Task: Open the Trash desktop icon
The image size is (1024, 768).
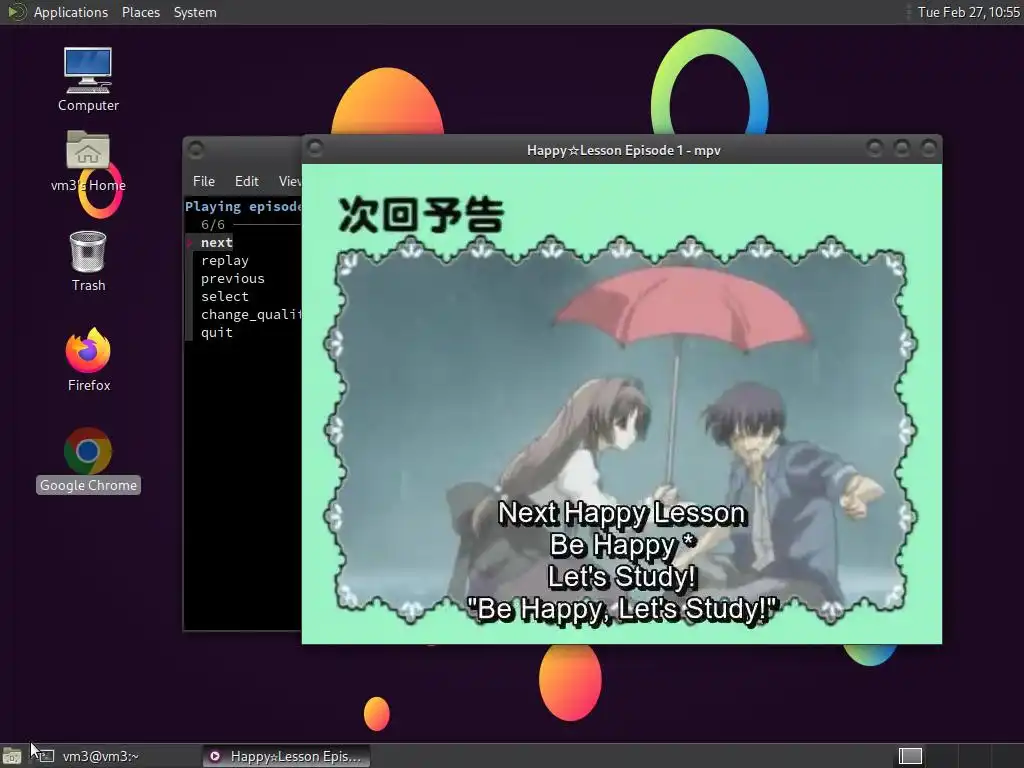Action: pyautogui.click(x=88, y=261)
